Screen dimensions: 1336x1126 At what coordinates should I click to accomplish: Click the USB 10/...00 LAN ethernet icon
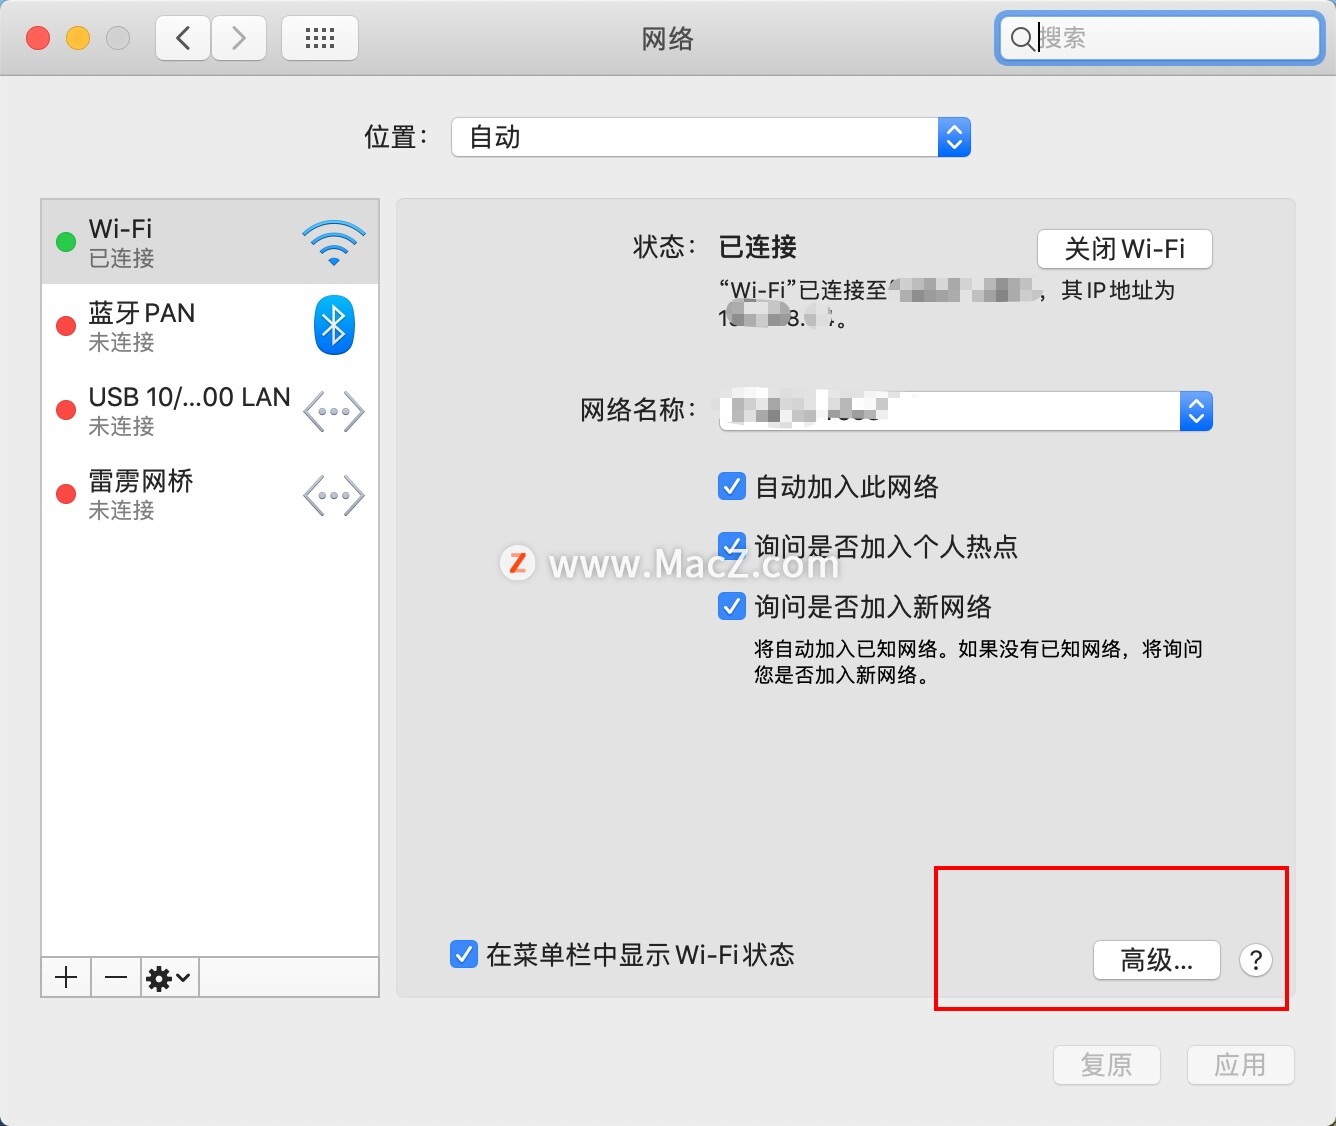pos(334,411)
